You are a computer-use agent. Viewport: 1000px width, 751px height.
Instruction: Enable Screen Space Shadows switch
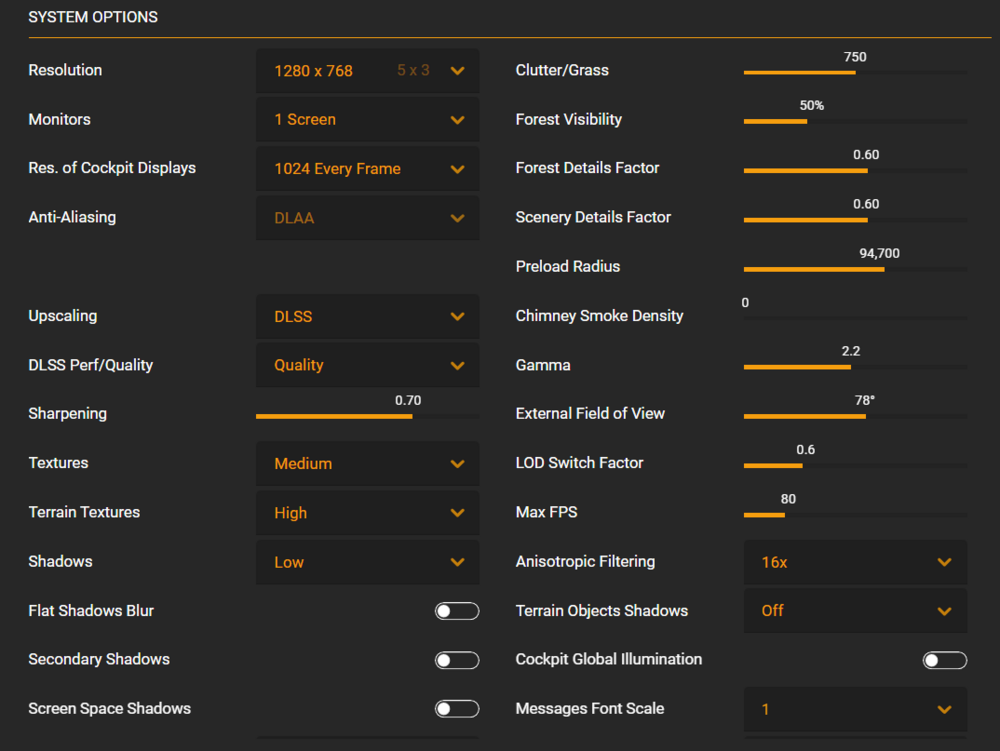pyautogui.click(x=457, y=709)
